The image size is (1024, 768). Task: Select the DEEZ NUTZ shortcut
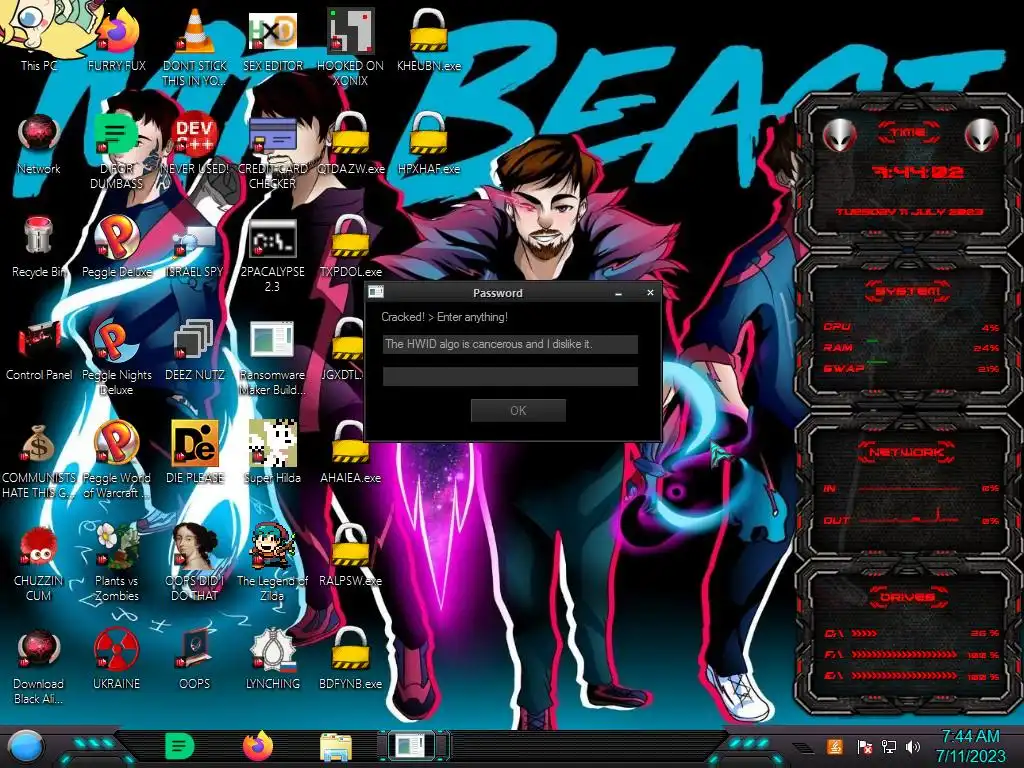pos(195,348)
